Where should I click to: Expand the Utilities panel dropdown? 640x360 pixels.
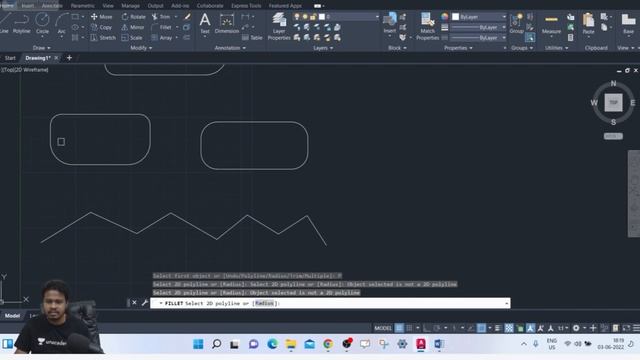pos(556,48)
